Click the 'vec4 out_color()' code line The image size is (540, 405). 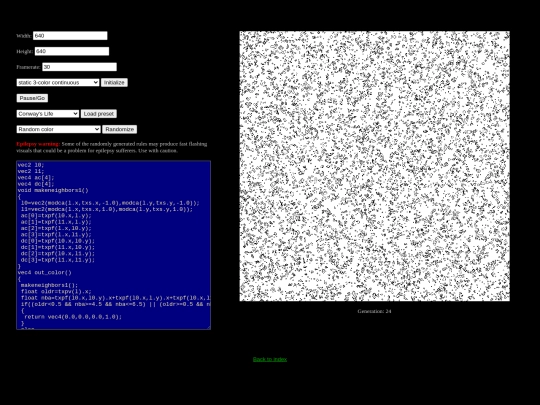44,273
